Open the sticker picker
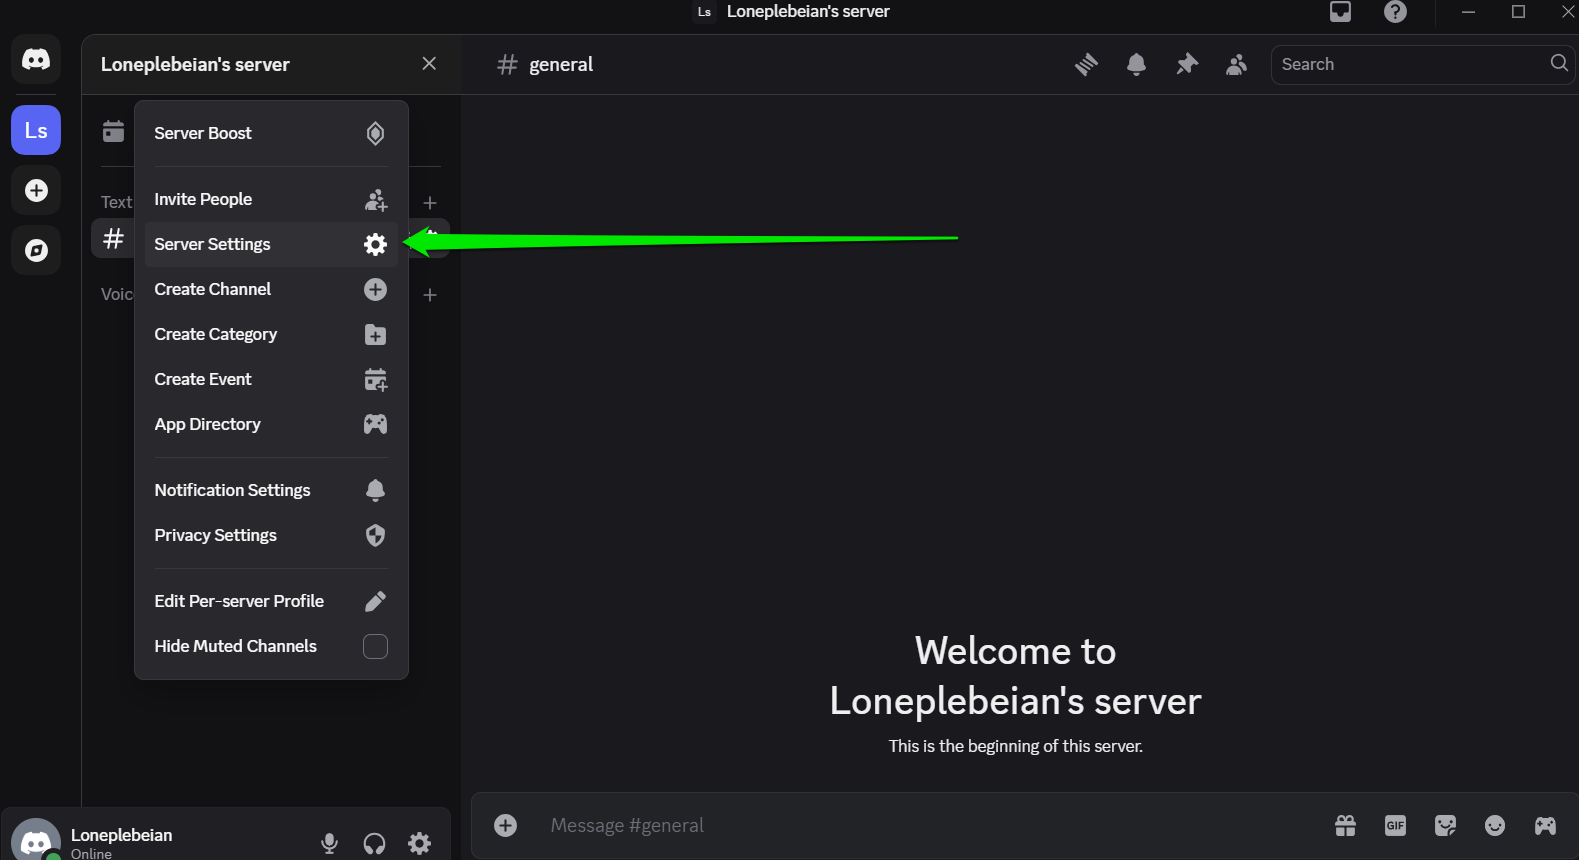 tap(1445, 825)
